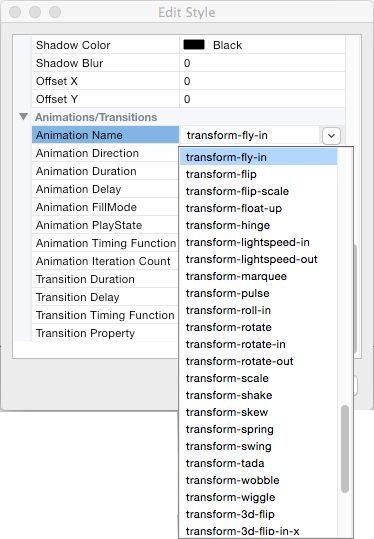Viewport: 374px width, 539px height.
Task: Select transform-rotate-out option
Action: click(x=240, y=361)
